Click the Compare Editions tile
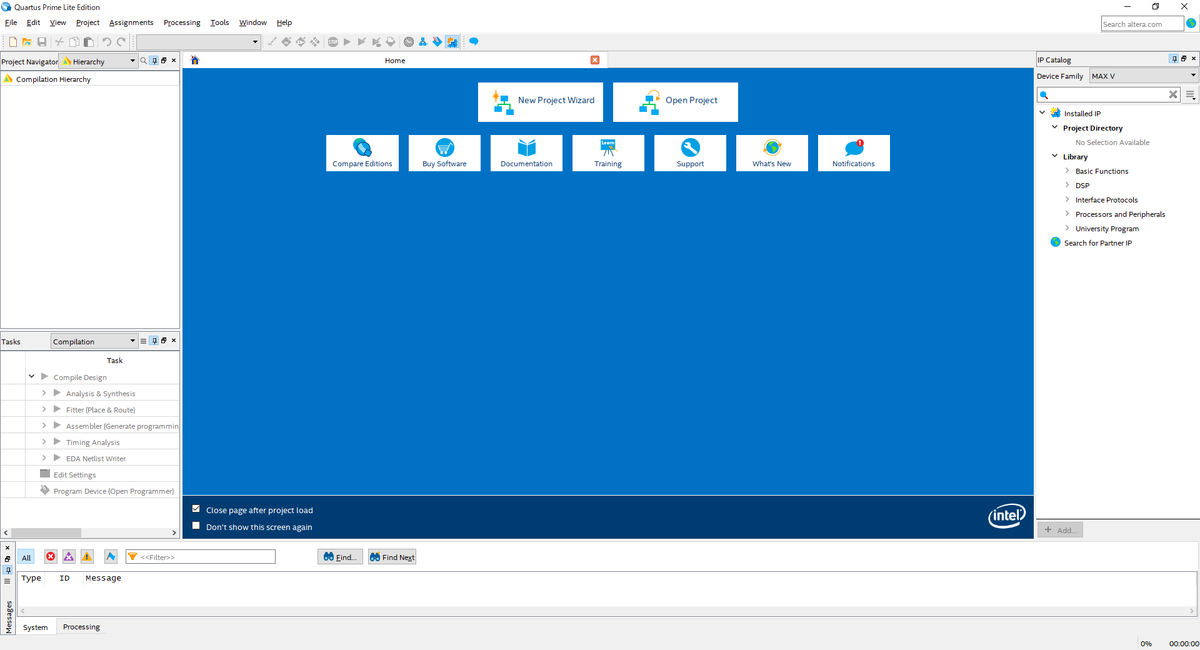Screen dimensions: 1200x650 pyautogui.click(x=362, y=153)
